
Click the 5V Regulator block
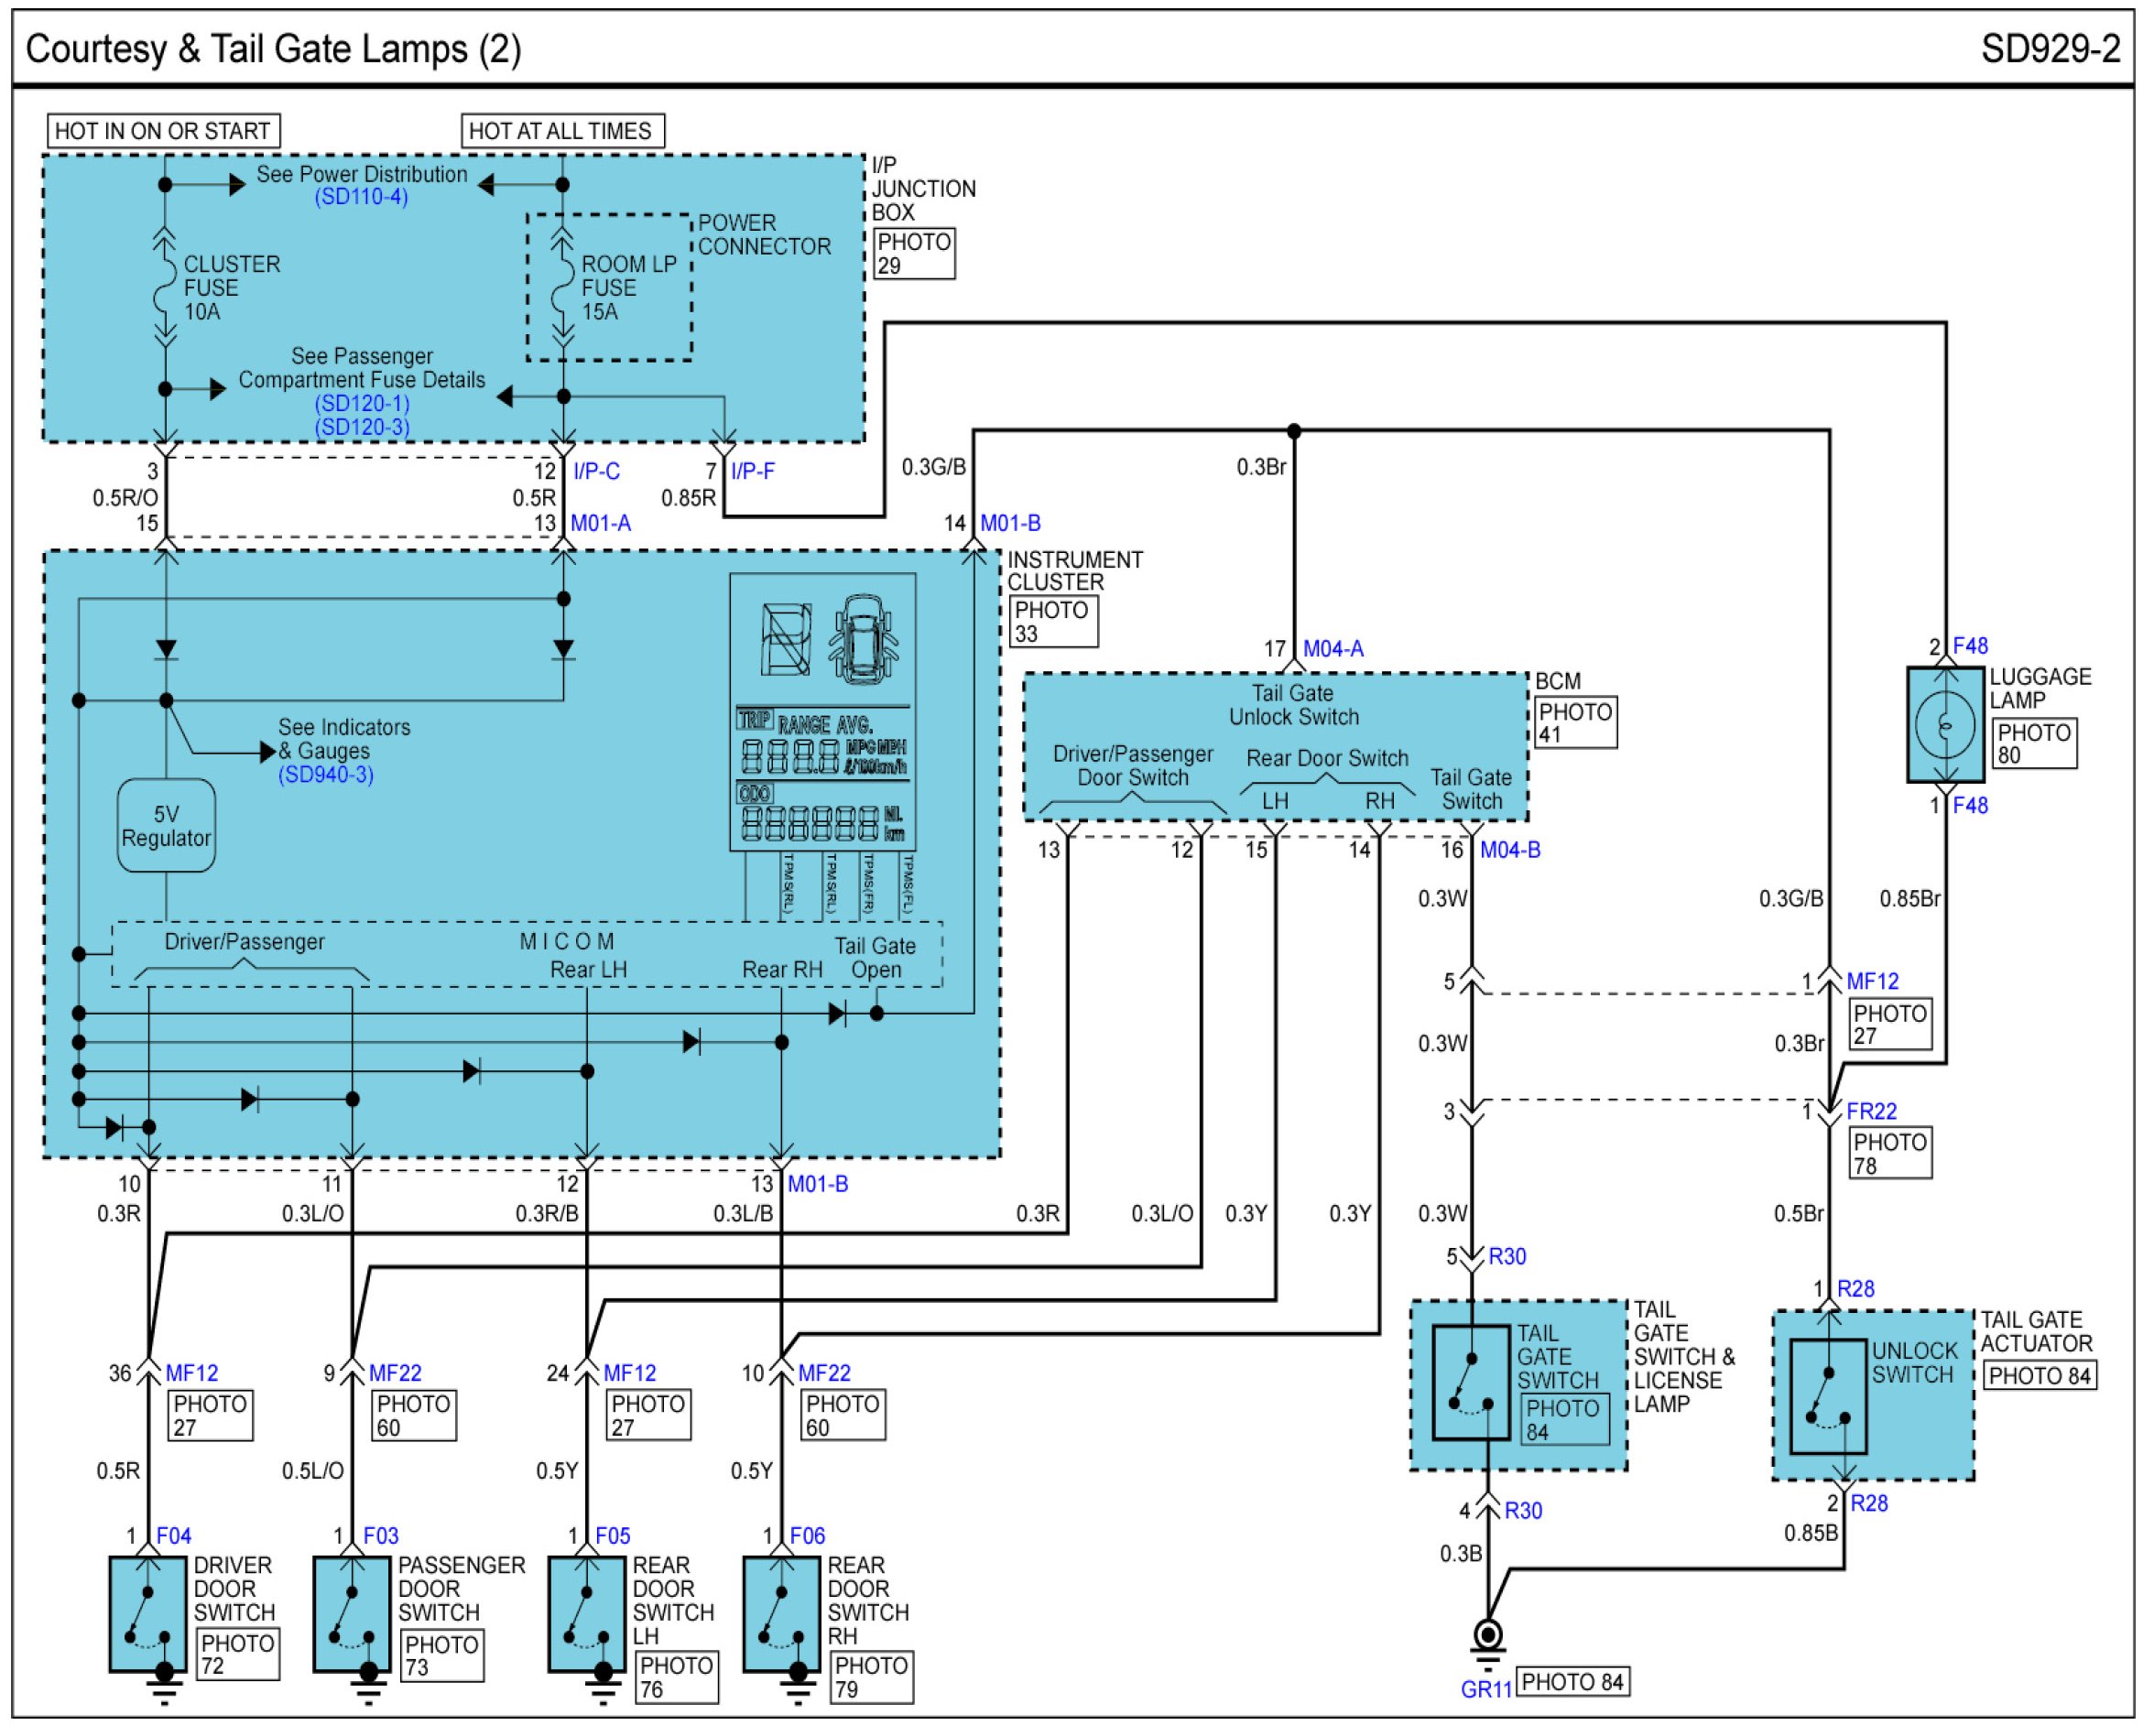coord(166,826)
